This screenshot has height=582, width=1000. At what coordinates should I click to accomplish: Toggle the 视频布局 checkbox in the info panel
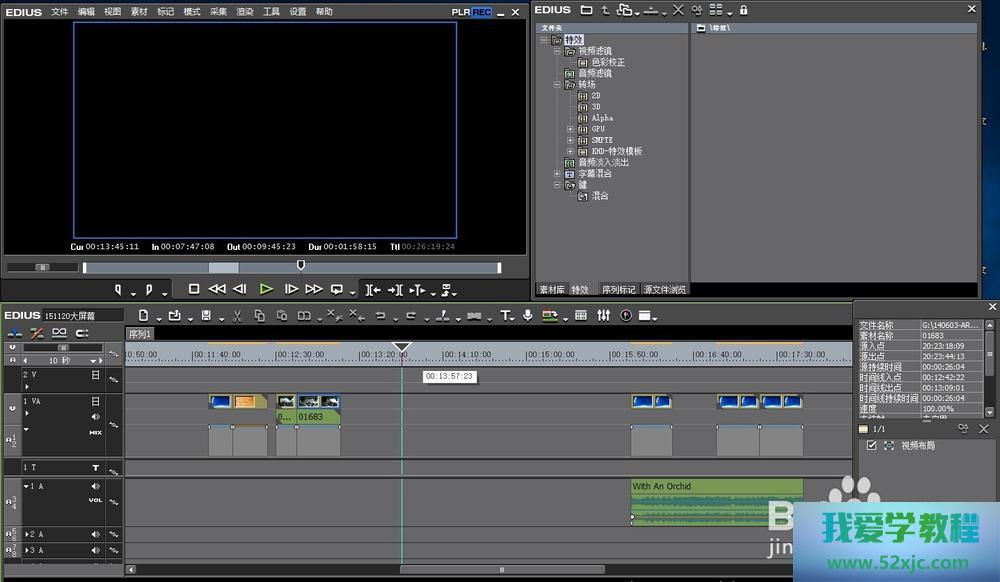pos(871,446)
